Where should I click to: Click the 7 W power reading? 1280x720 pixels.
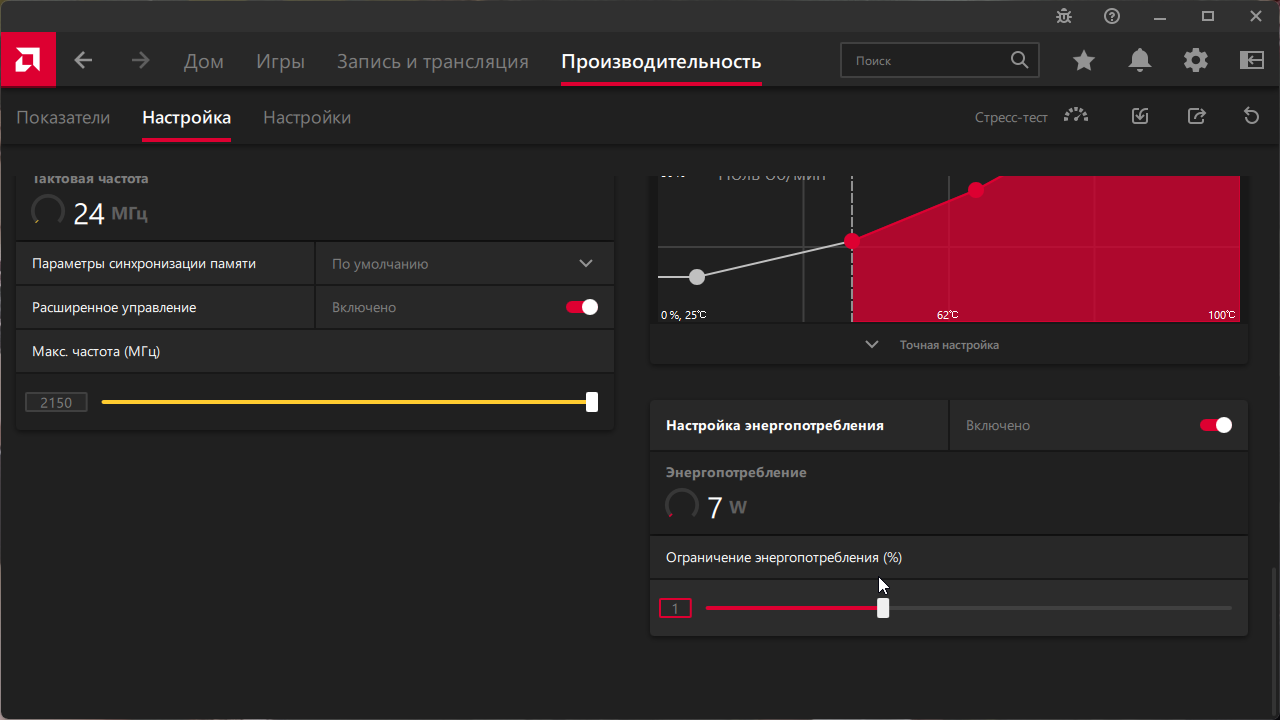727,508
